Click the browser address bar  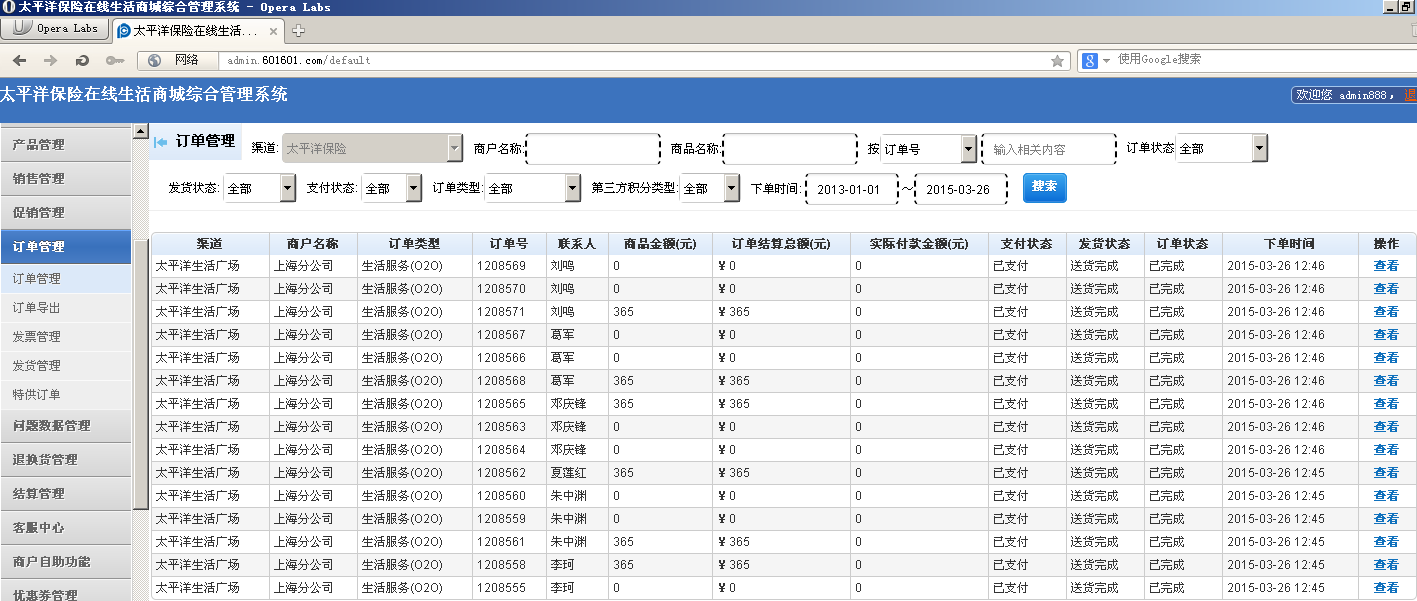pyautogui.click(x=635, y=60)
